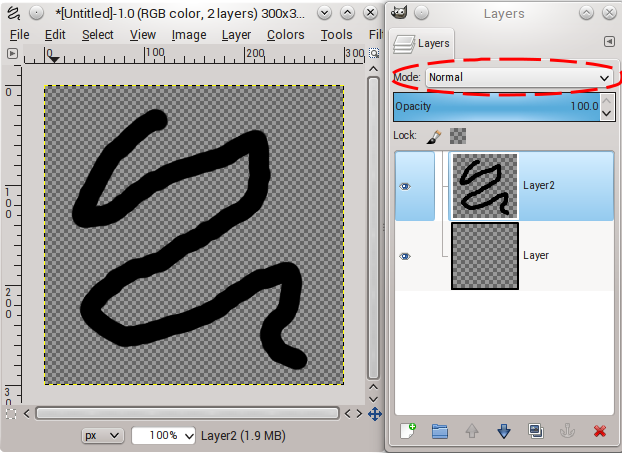Click the scroll up arrow above the vertical scrollbar
The image size is (622, 453).
[x=373, y=69]
